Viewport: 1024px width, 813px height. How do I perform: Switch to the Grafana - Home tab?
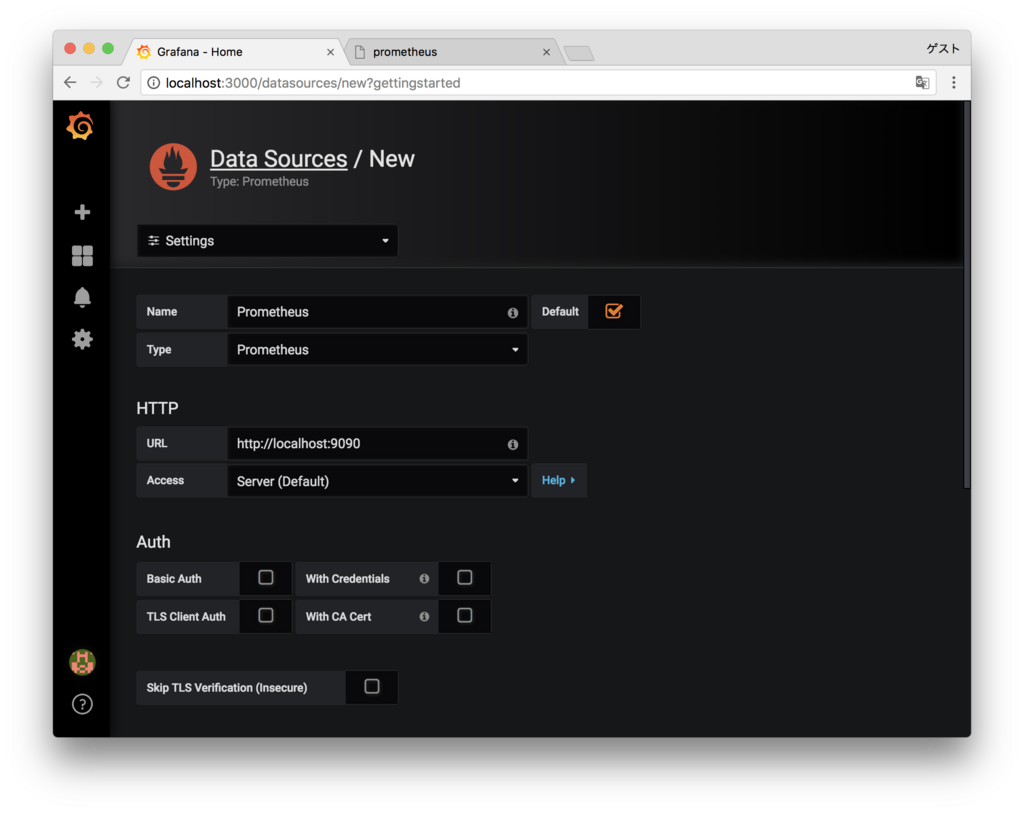(231, 52)
